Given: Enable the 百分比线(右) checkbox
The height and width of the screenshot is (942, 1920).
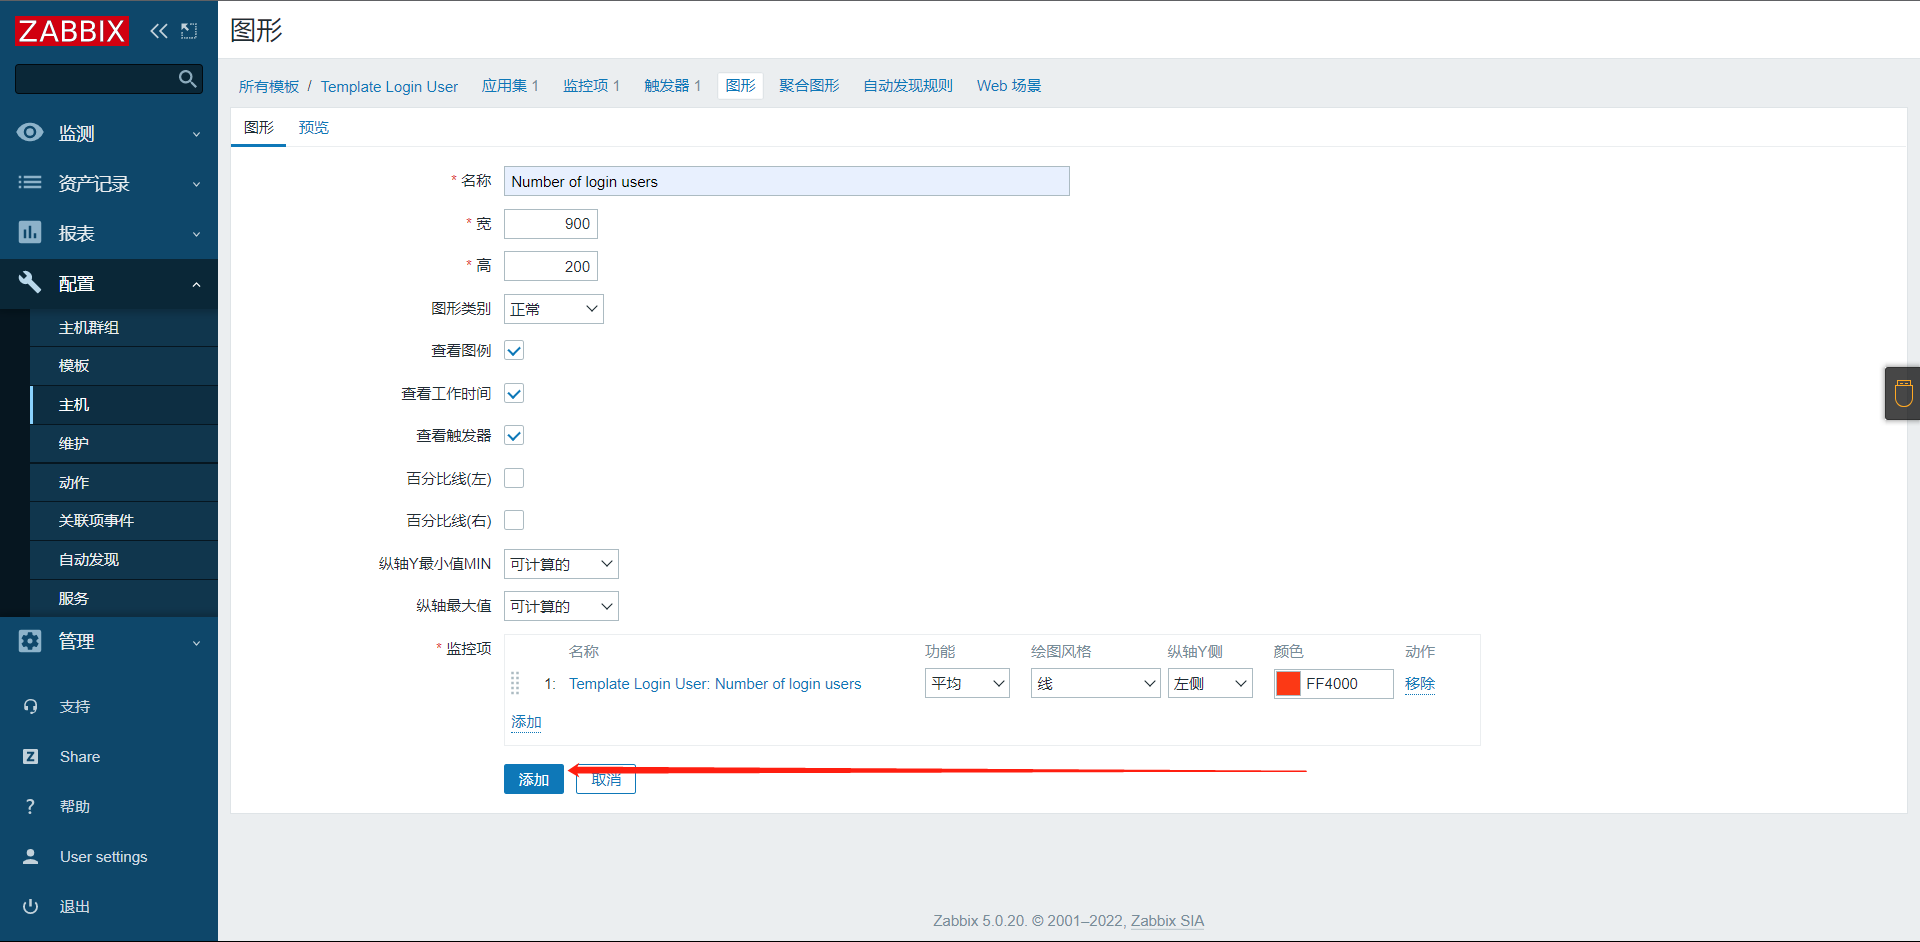Looking at the screenshot, I should (x=514, y=520).
